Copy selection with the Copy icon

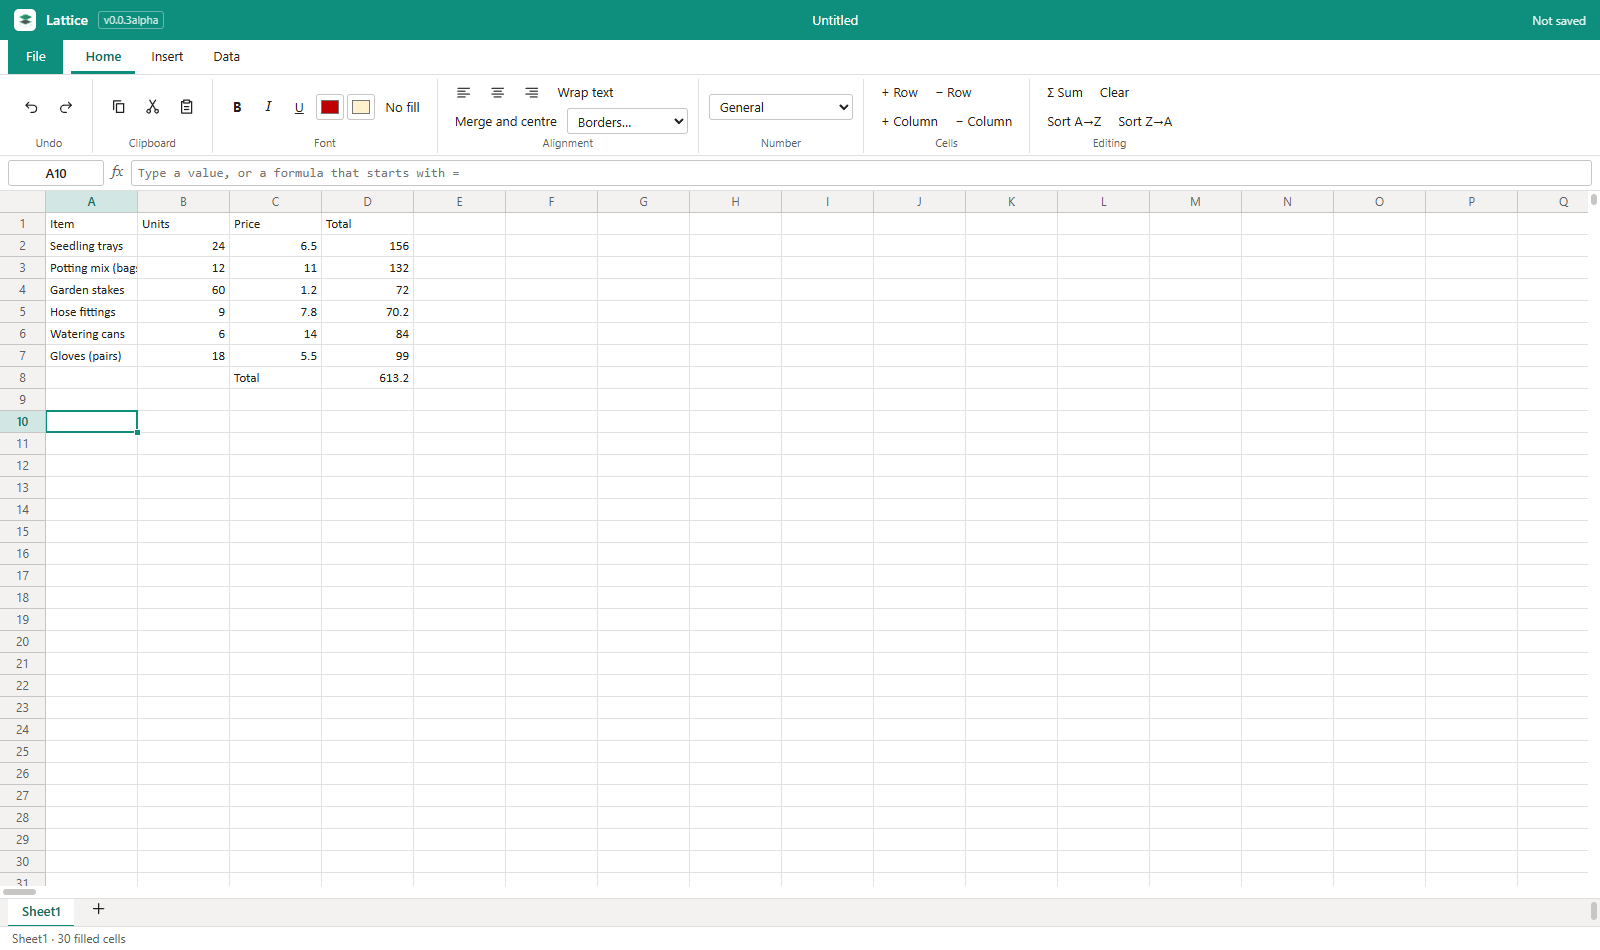tap(119, 107)
